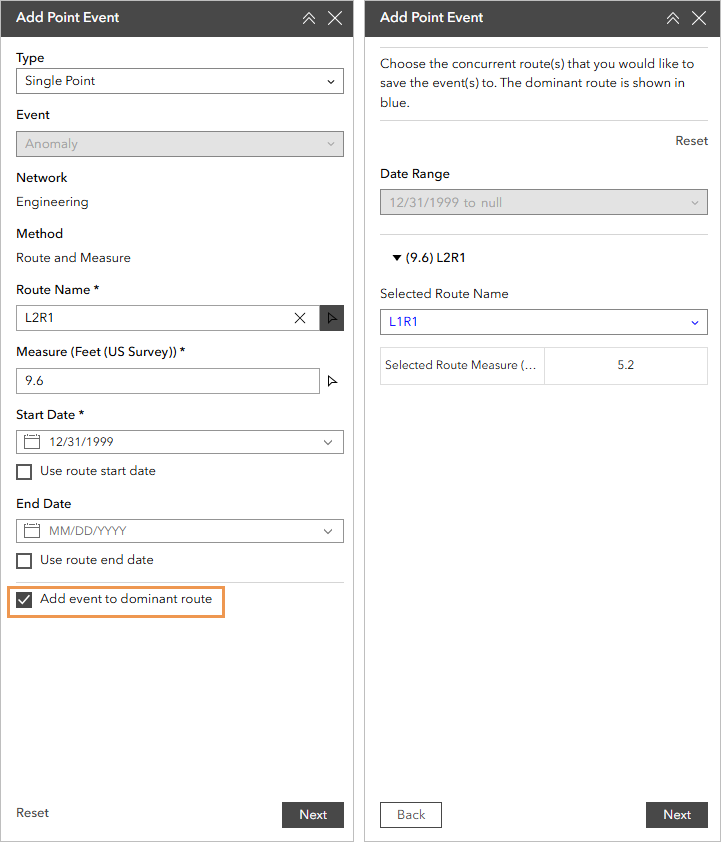Close the right Add Point Event panel
The height and width of the screenshot is (842, 722).
tap(699, 18)
